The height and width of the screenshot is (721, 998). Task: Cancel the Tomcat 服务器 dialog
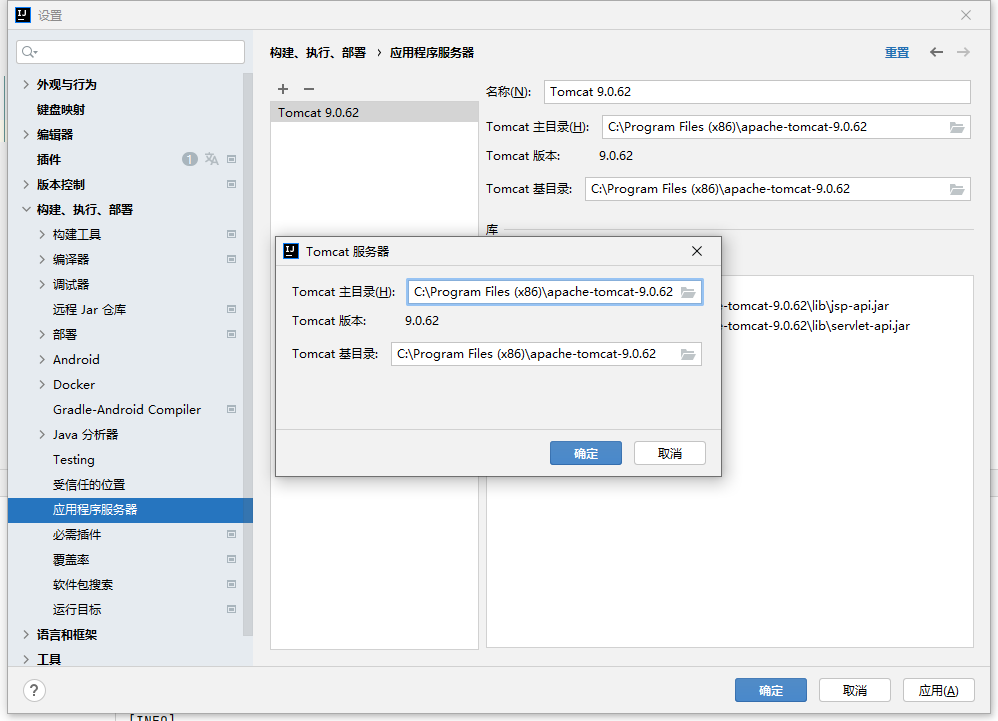670,453
